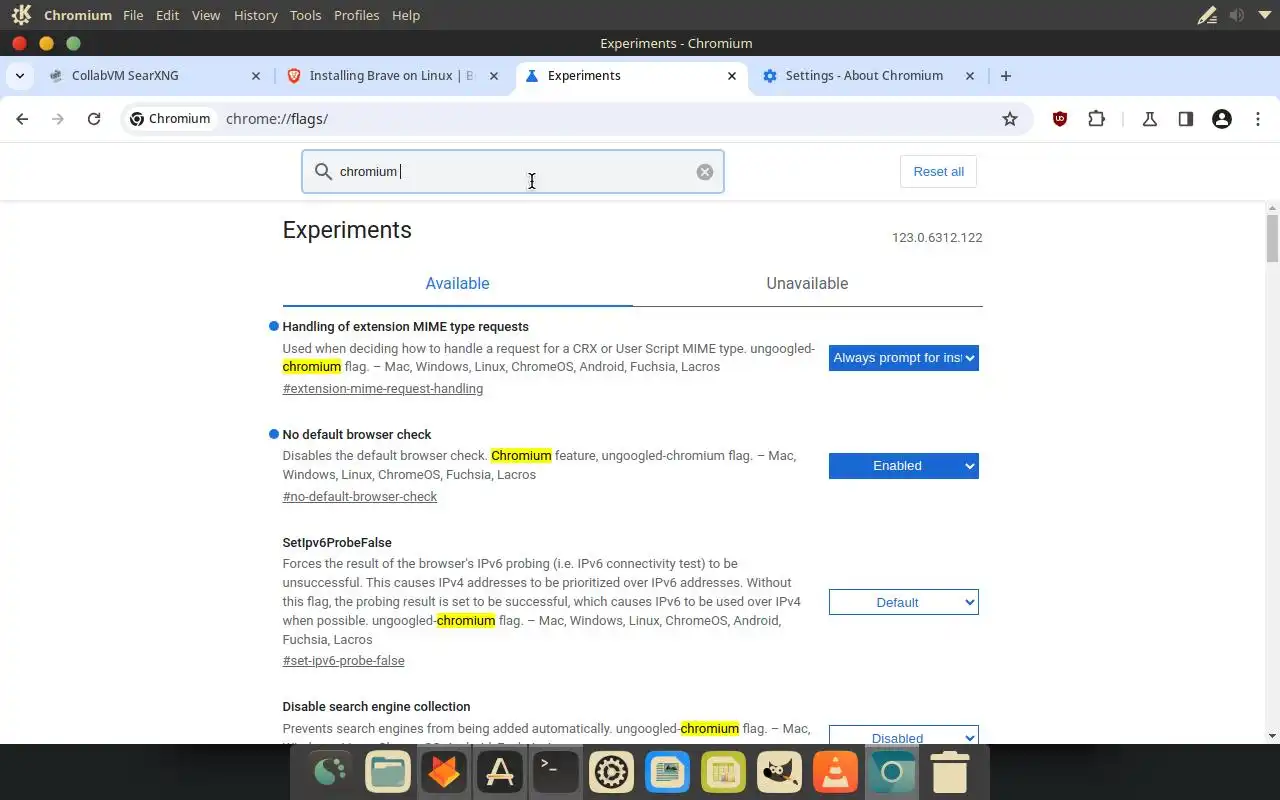Screen dimensions: 1280x800
Task: Click the page vertical scrollbar thumb
Action: [1272, 237]
